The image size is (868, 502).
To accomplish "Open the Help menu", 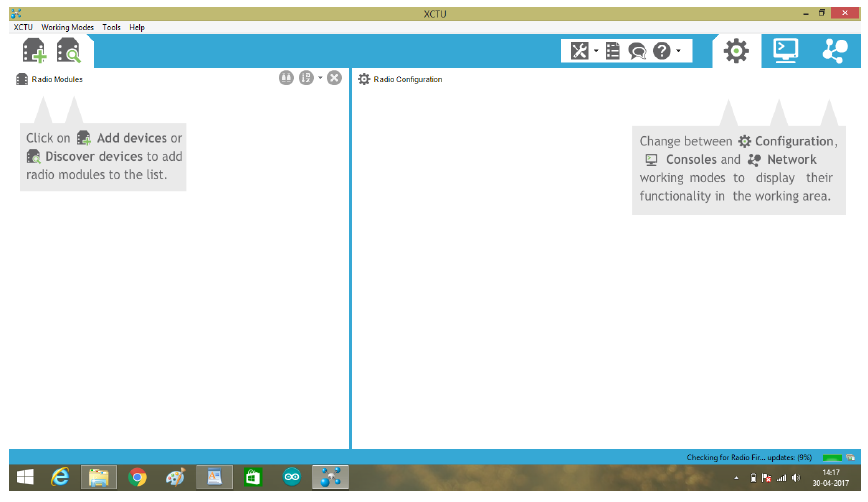I will point(137,27).
